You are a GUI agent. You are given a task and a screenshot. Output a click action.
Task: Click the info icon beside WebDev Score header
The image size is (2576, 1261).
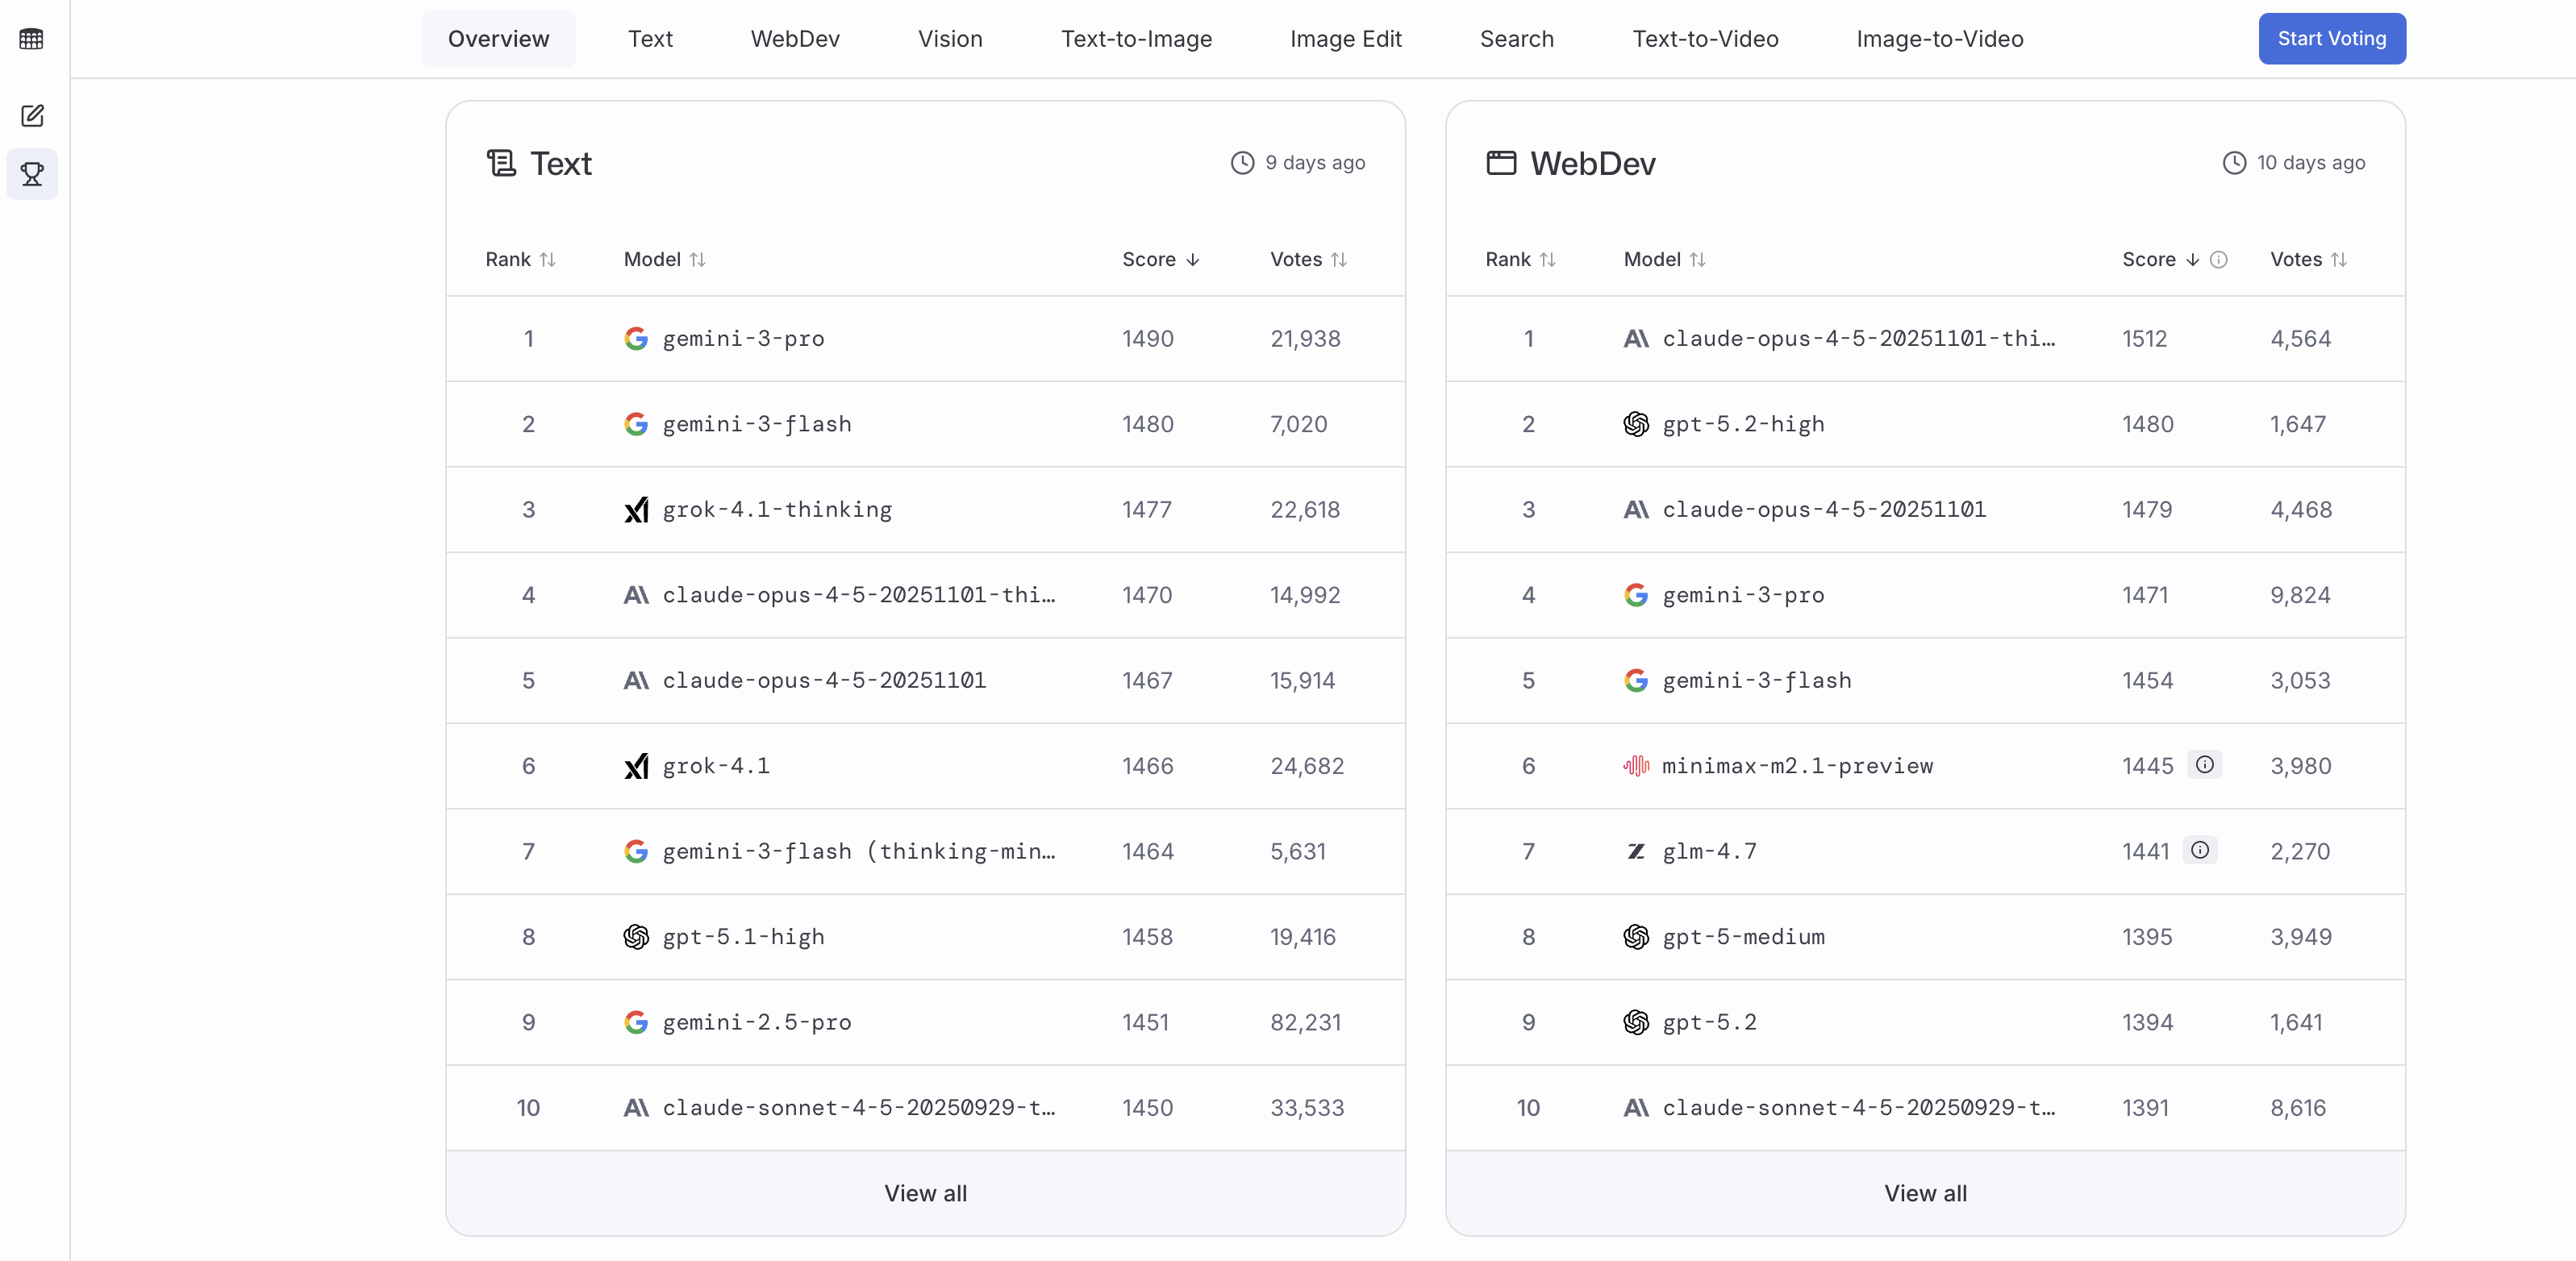click(x=2218, y=260)
